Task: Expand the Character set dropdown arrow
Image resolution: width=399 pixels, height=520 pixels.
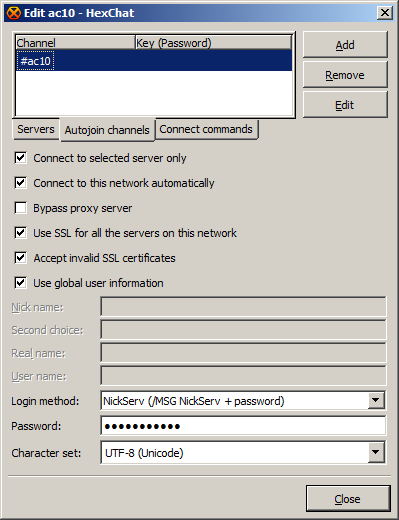Action: [x=376, y=452]
